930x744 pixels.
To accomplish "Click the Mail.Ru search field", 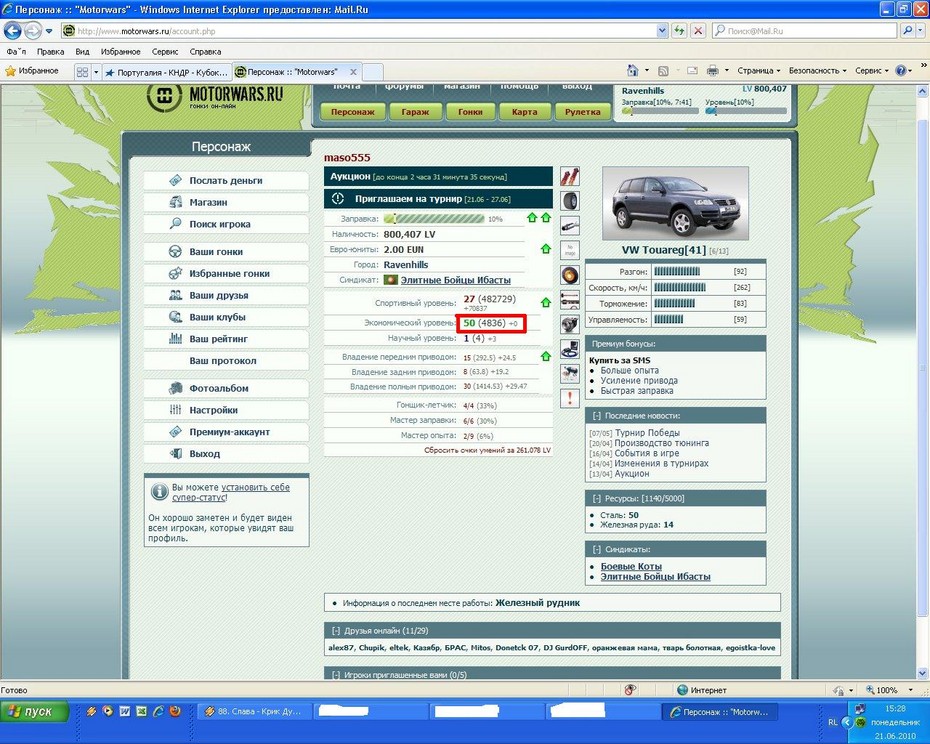I will pyautogui.click(x=804, y=31).
